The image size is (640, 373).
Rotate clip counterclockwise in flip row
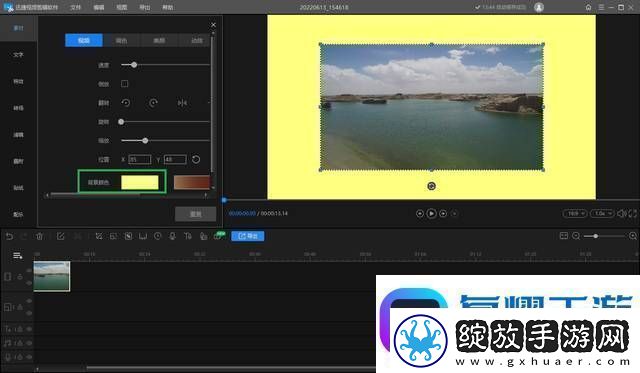126,103
